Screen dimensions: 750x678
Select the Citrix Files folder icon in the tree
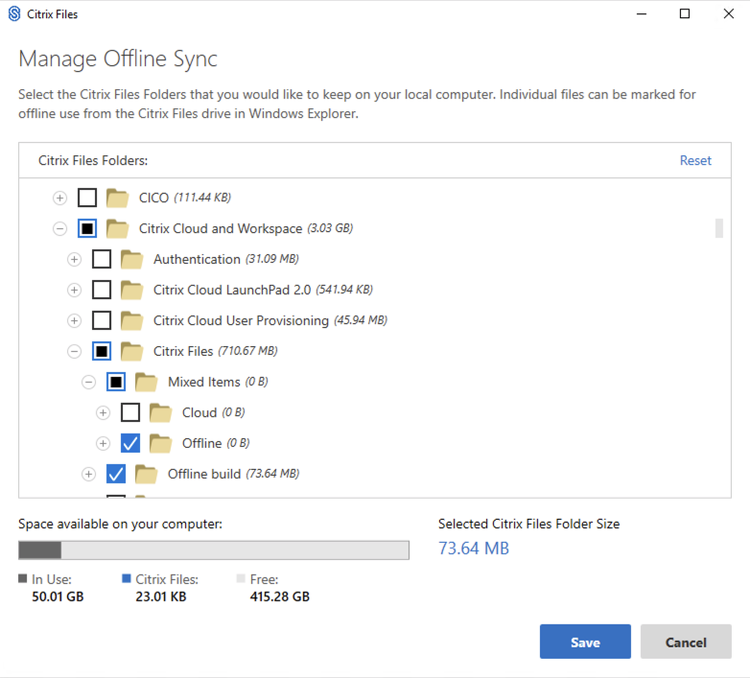(x=132, y=351)
